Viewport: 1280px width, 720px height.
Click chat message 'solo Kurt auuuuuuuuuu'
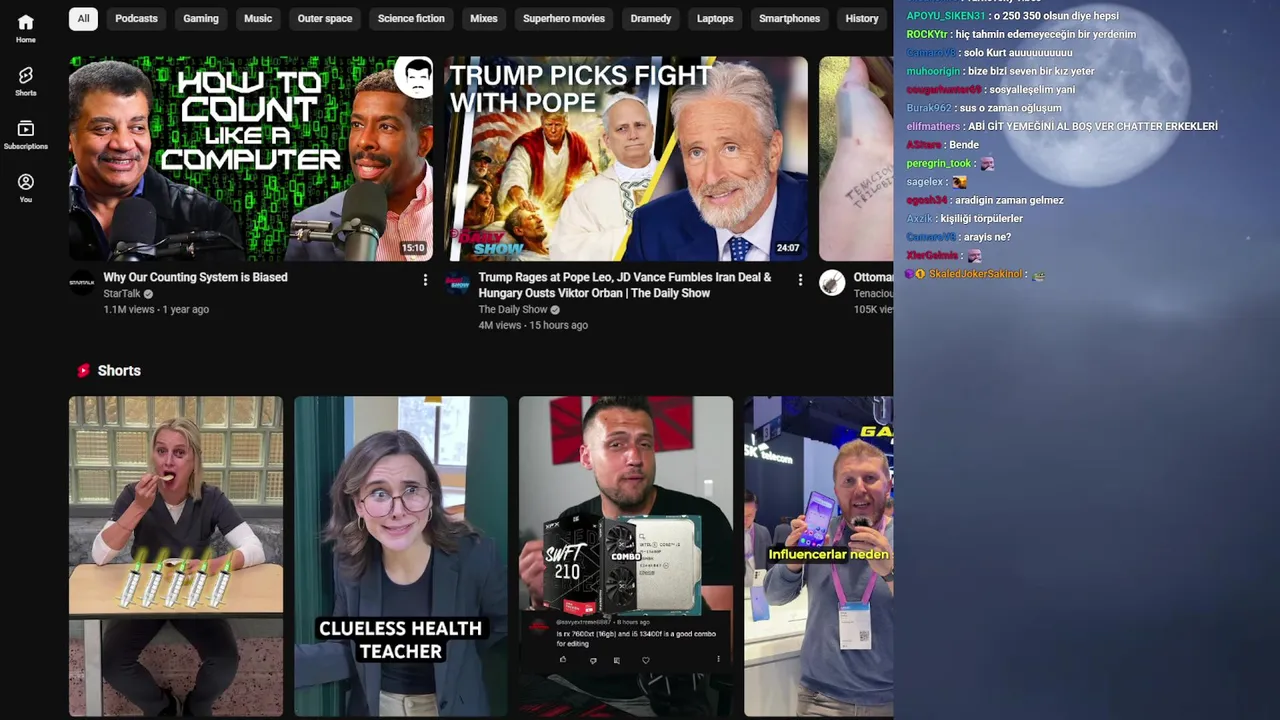pos(1018,53)
